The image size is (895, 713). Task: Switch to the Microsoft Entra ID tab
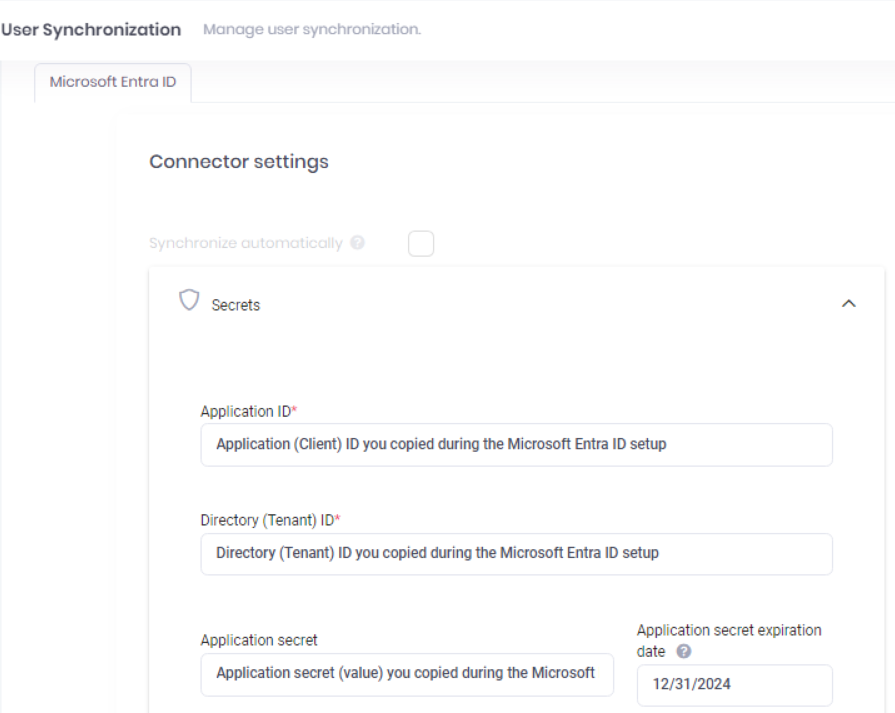tap(112, 84)
